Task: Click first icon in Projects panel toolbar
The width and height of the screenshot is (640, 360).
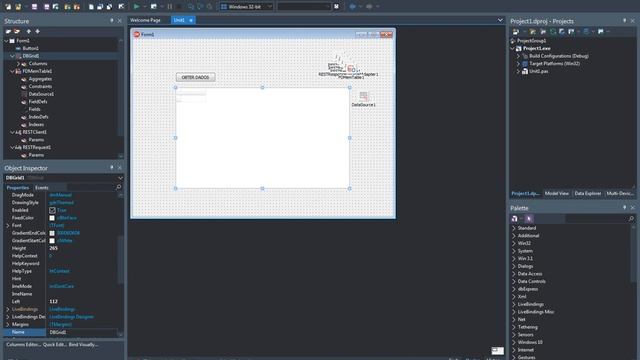Action: 516,31
